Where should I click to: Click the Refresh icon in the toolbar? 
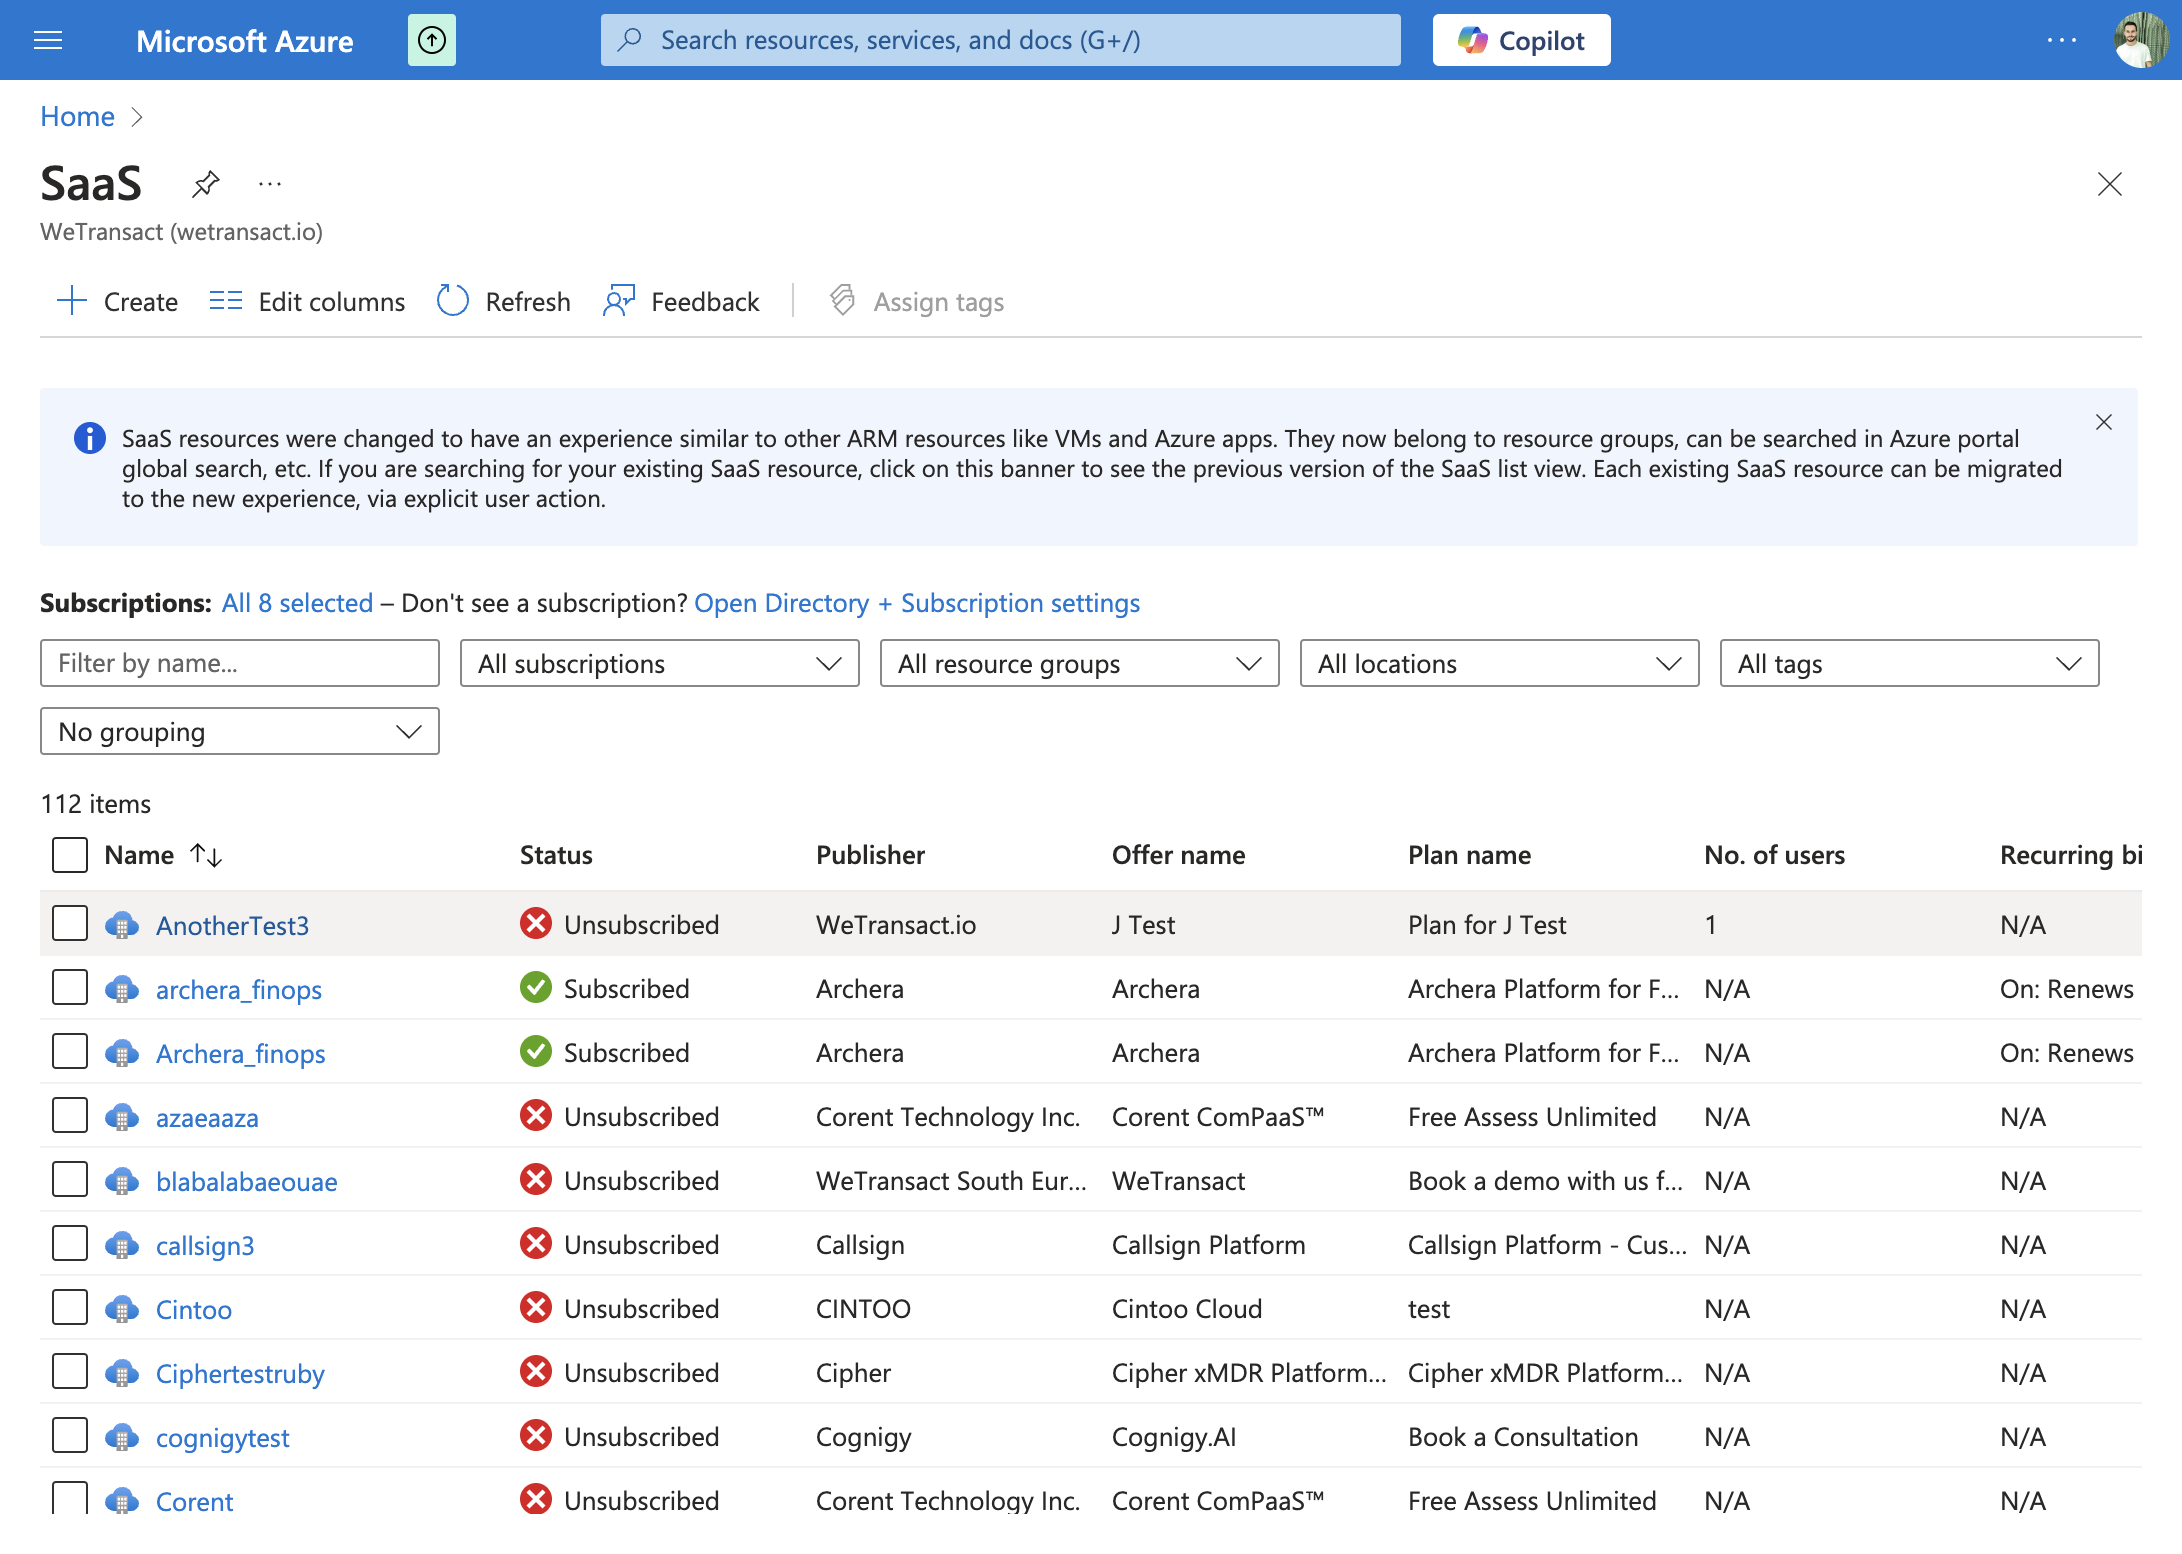[x=453, y=301]
